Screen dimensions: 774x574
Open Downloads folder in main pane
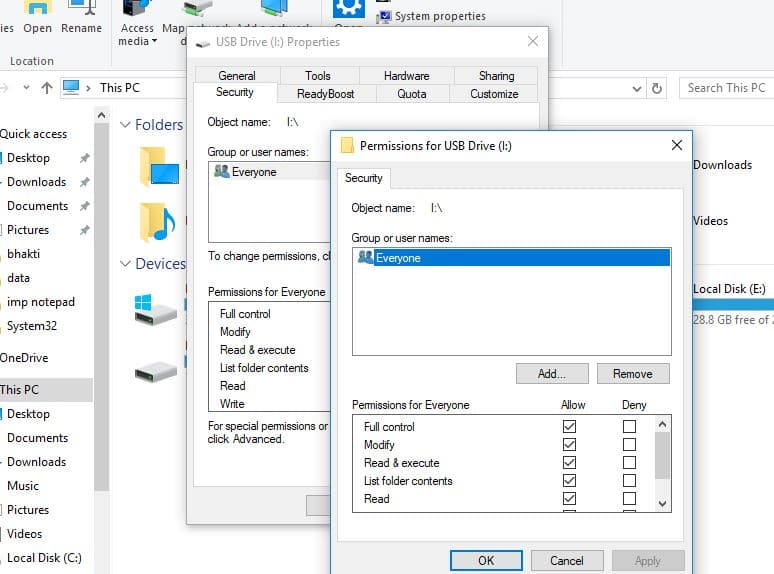click(x=723, y=165)
